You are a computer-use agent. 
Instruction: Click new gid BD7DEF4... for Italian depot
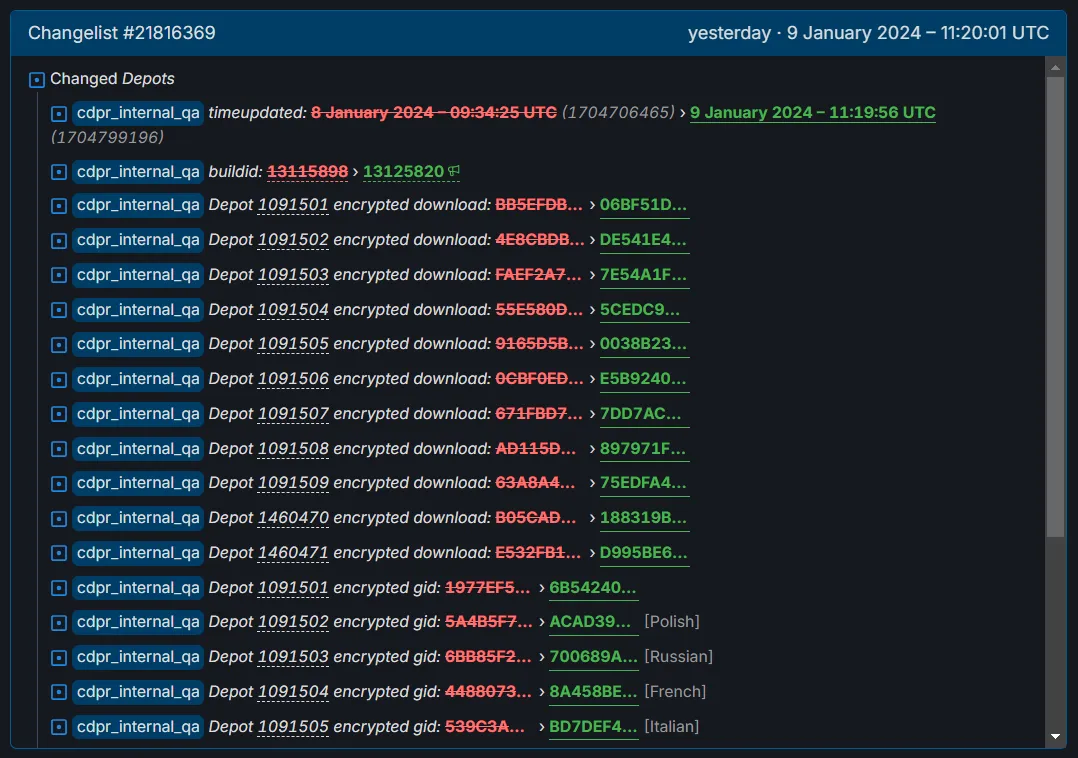pyautogui.click(x=593, y=726)
